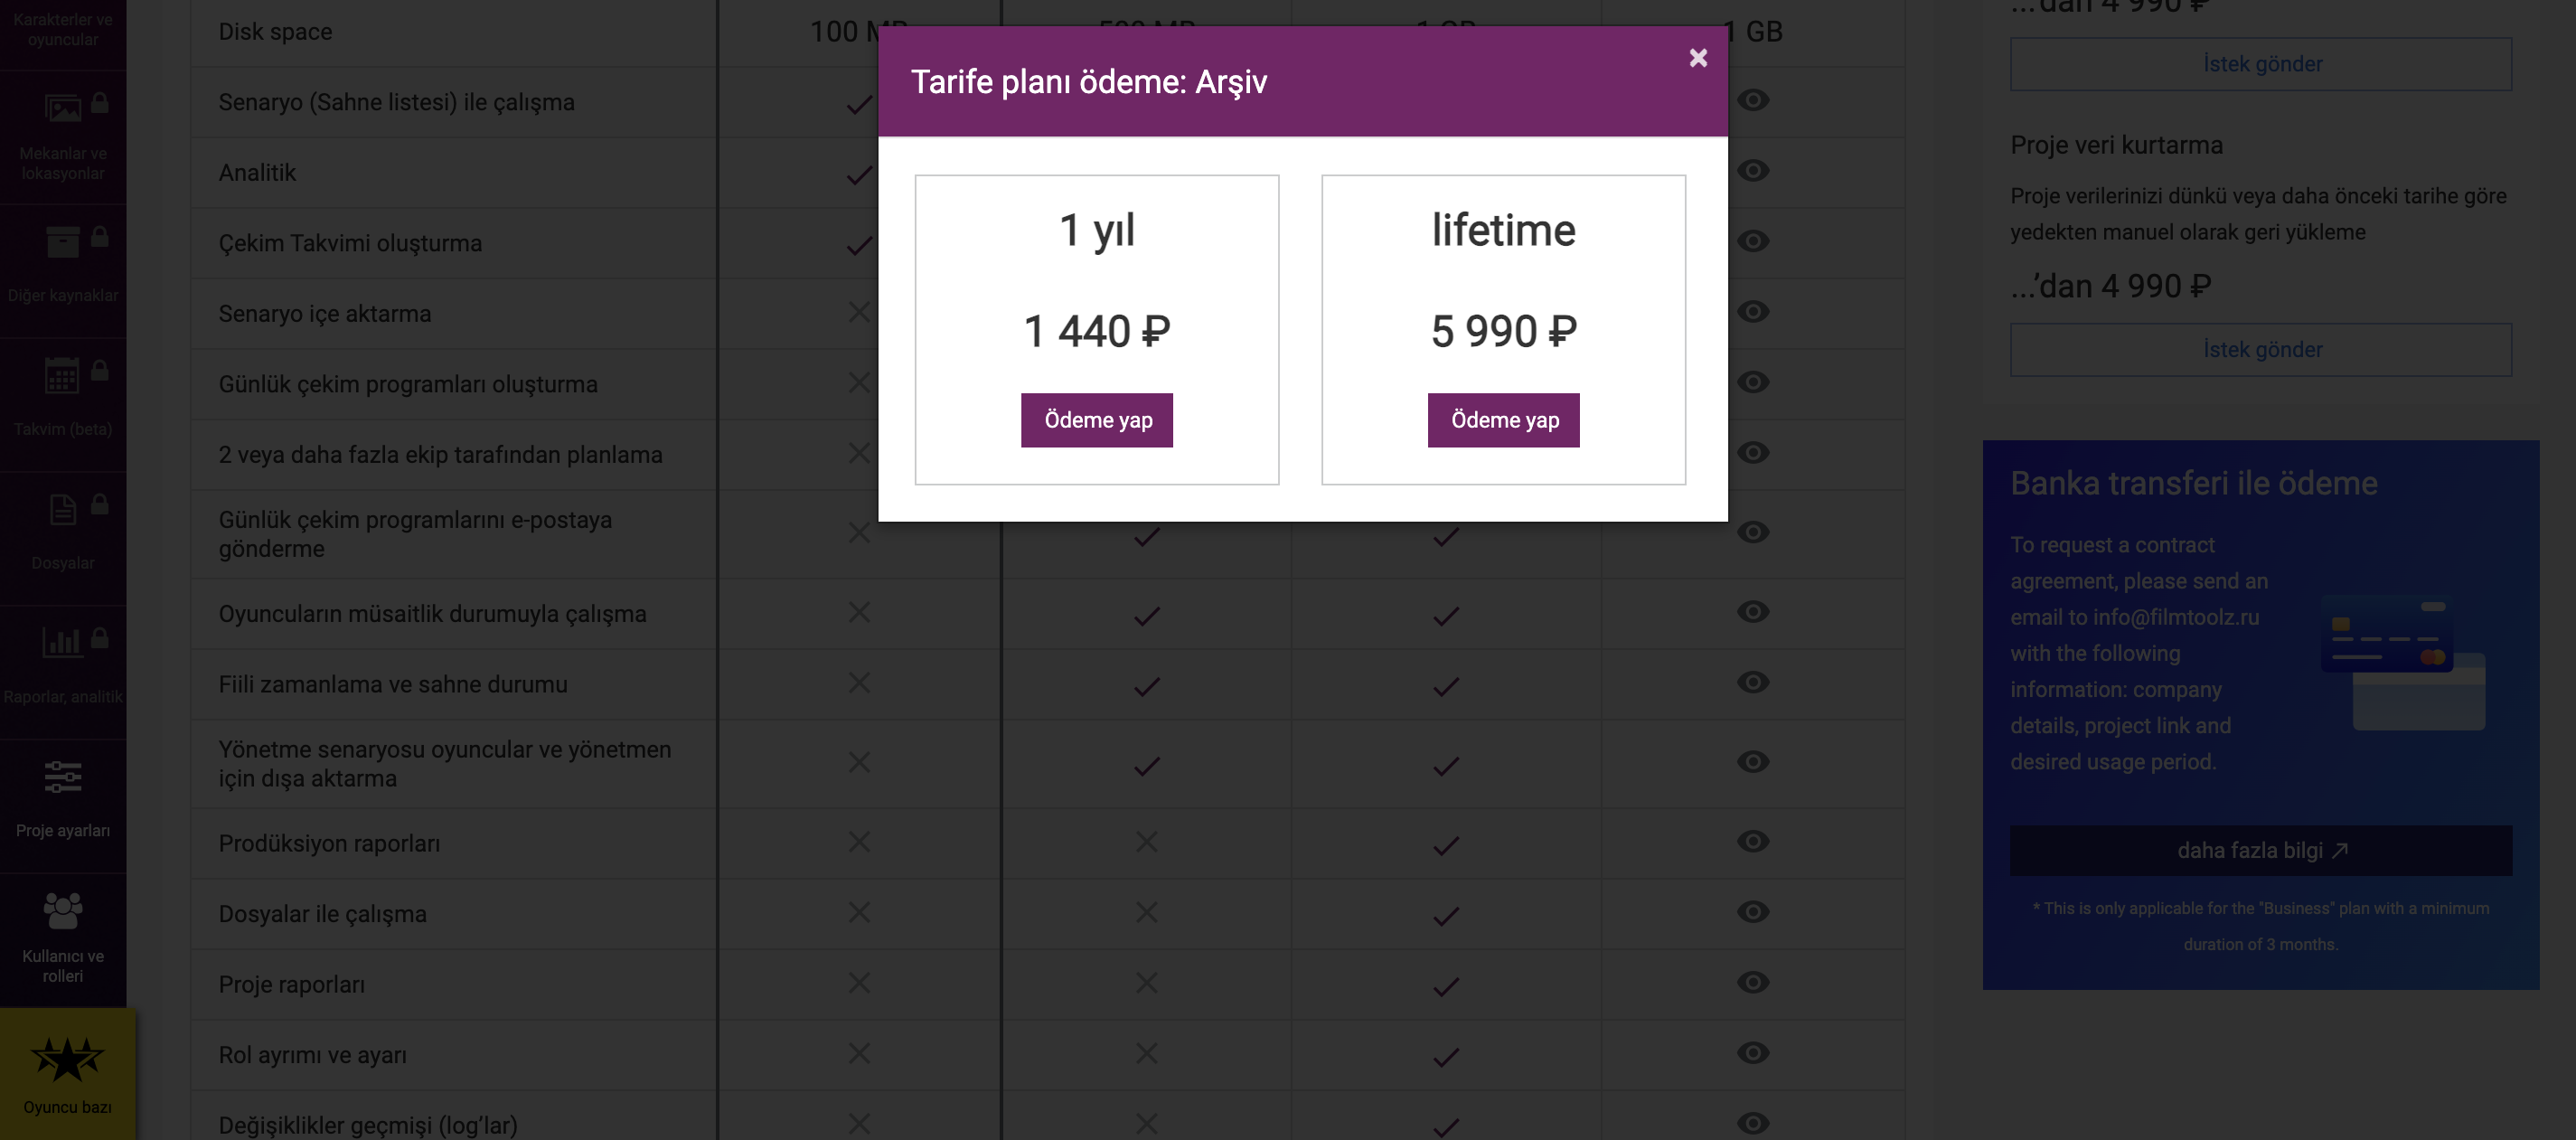Select Karakterler ve oyuncular sidebar item
2576x1140 pixels.
click(63, 30)
